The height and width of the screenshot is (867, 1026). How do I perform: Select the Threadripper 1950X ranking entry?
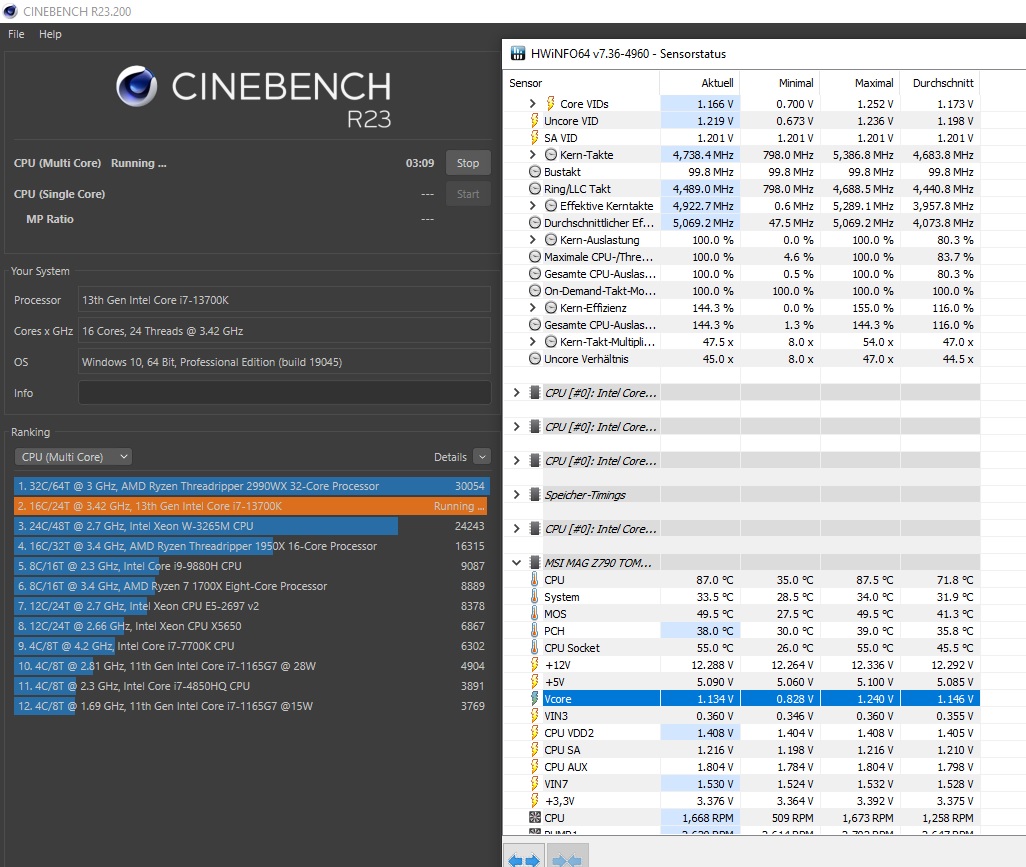point(251,546)
